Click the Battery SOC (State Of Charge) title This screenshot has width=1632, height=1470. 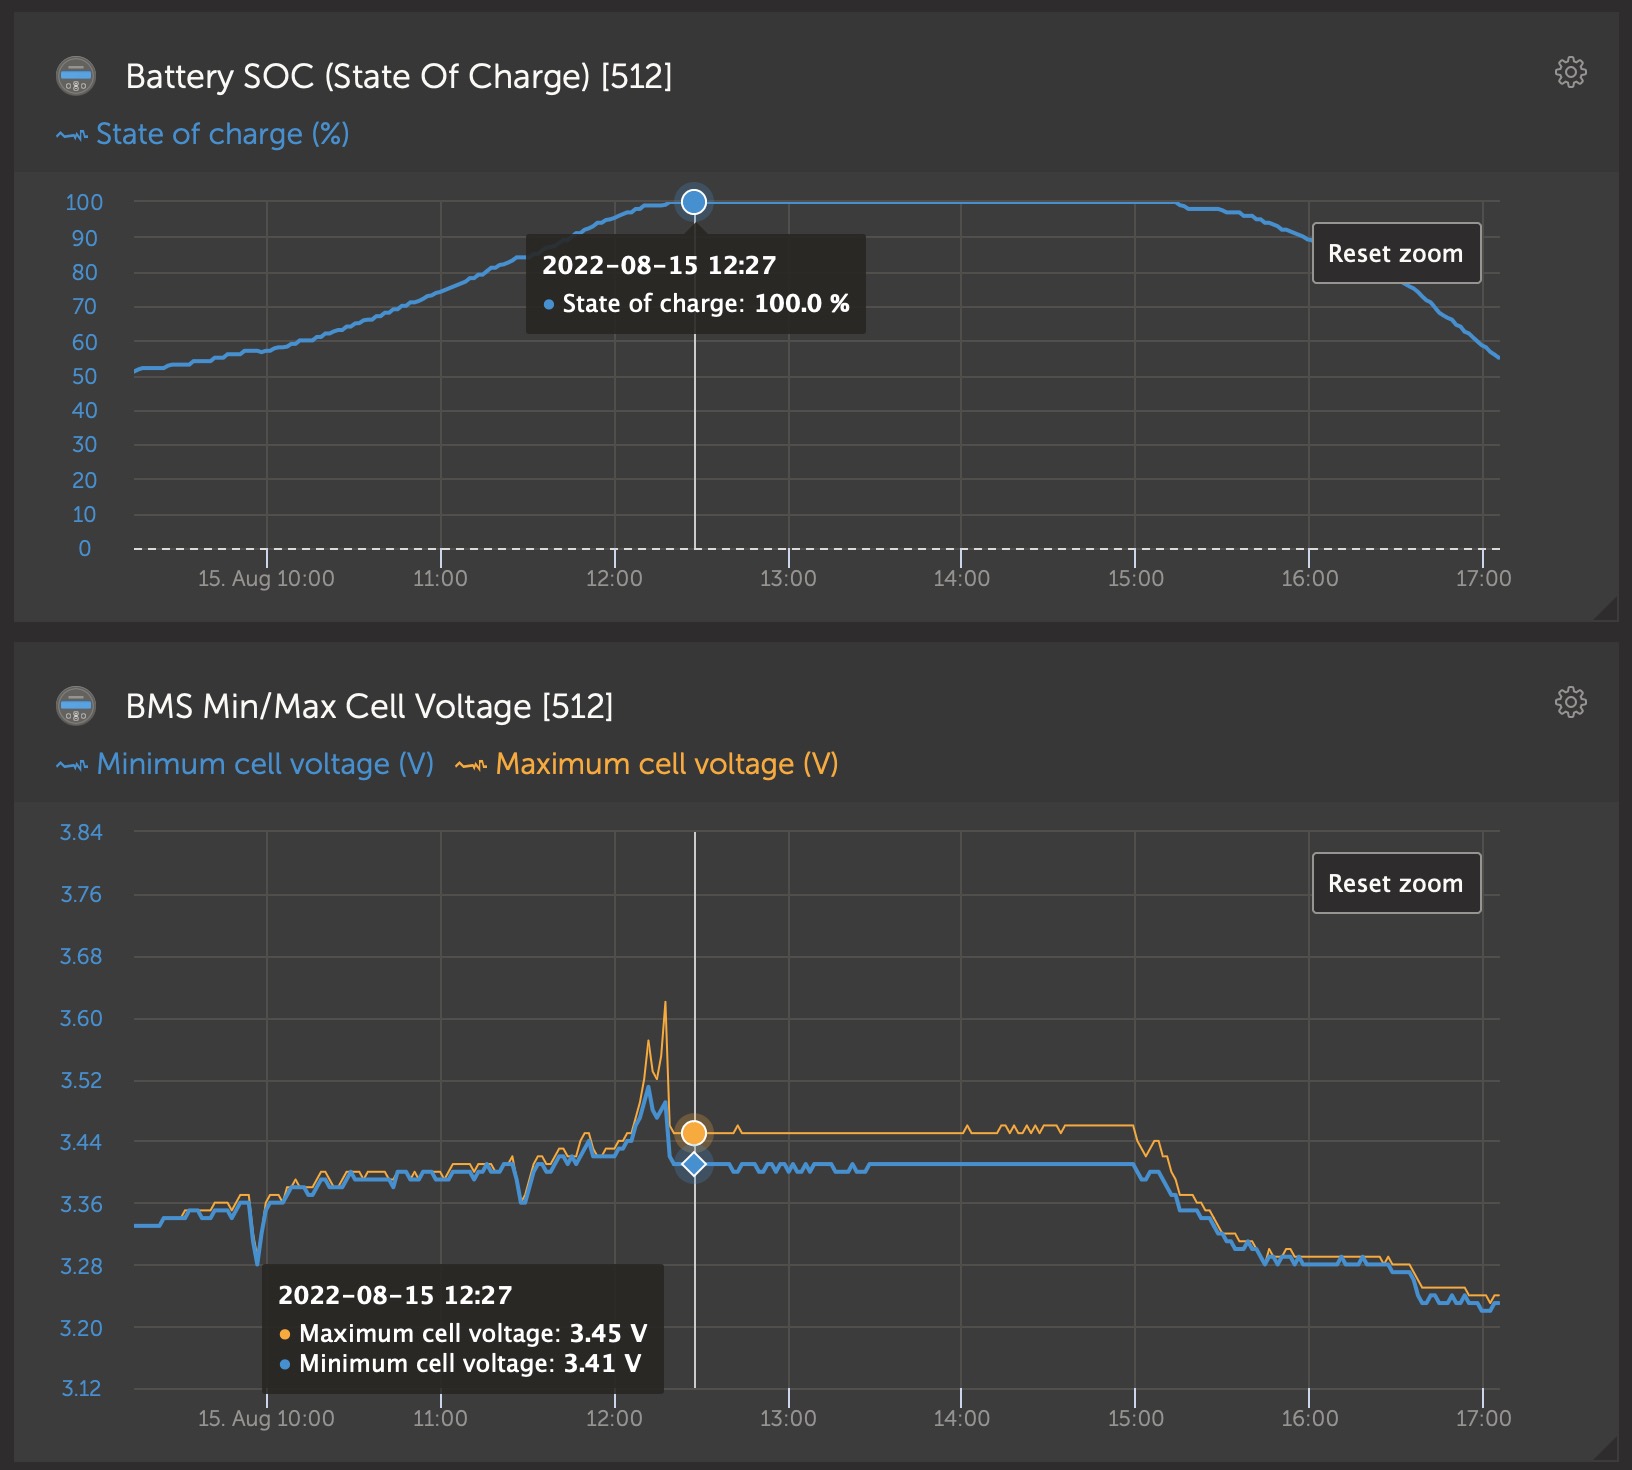pyautogui.click(x=398, y=76)
